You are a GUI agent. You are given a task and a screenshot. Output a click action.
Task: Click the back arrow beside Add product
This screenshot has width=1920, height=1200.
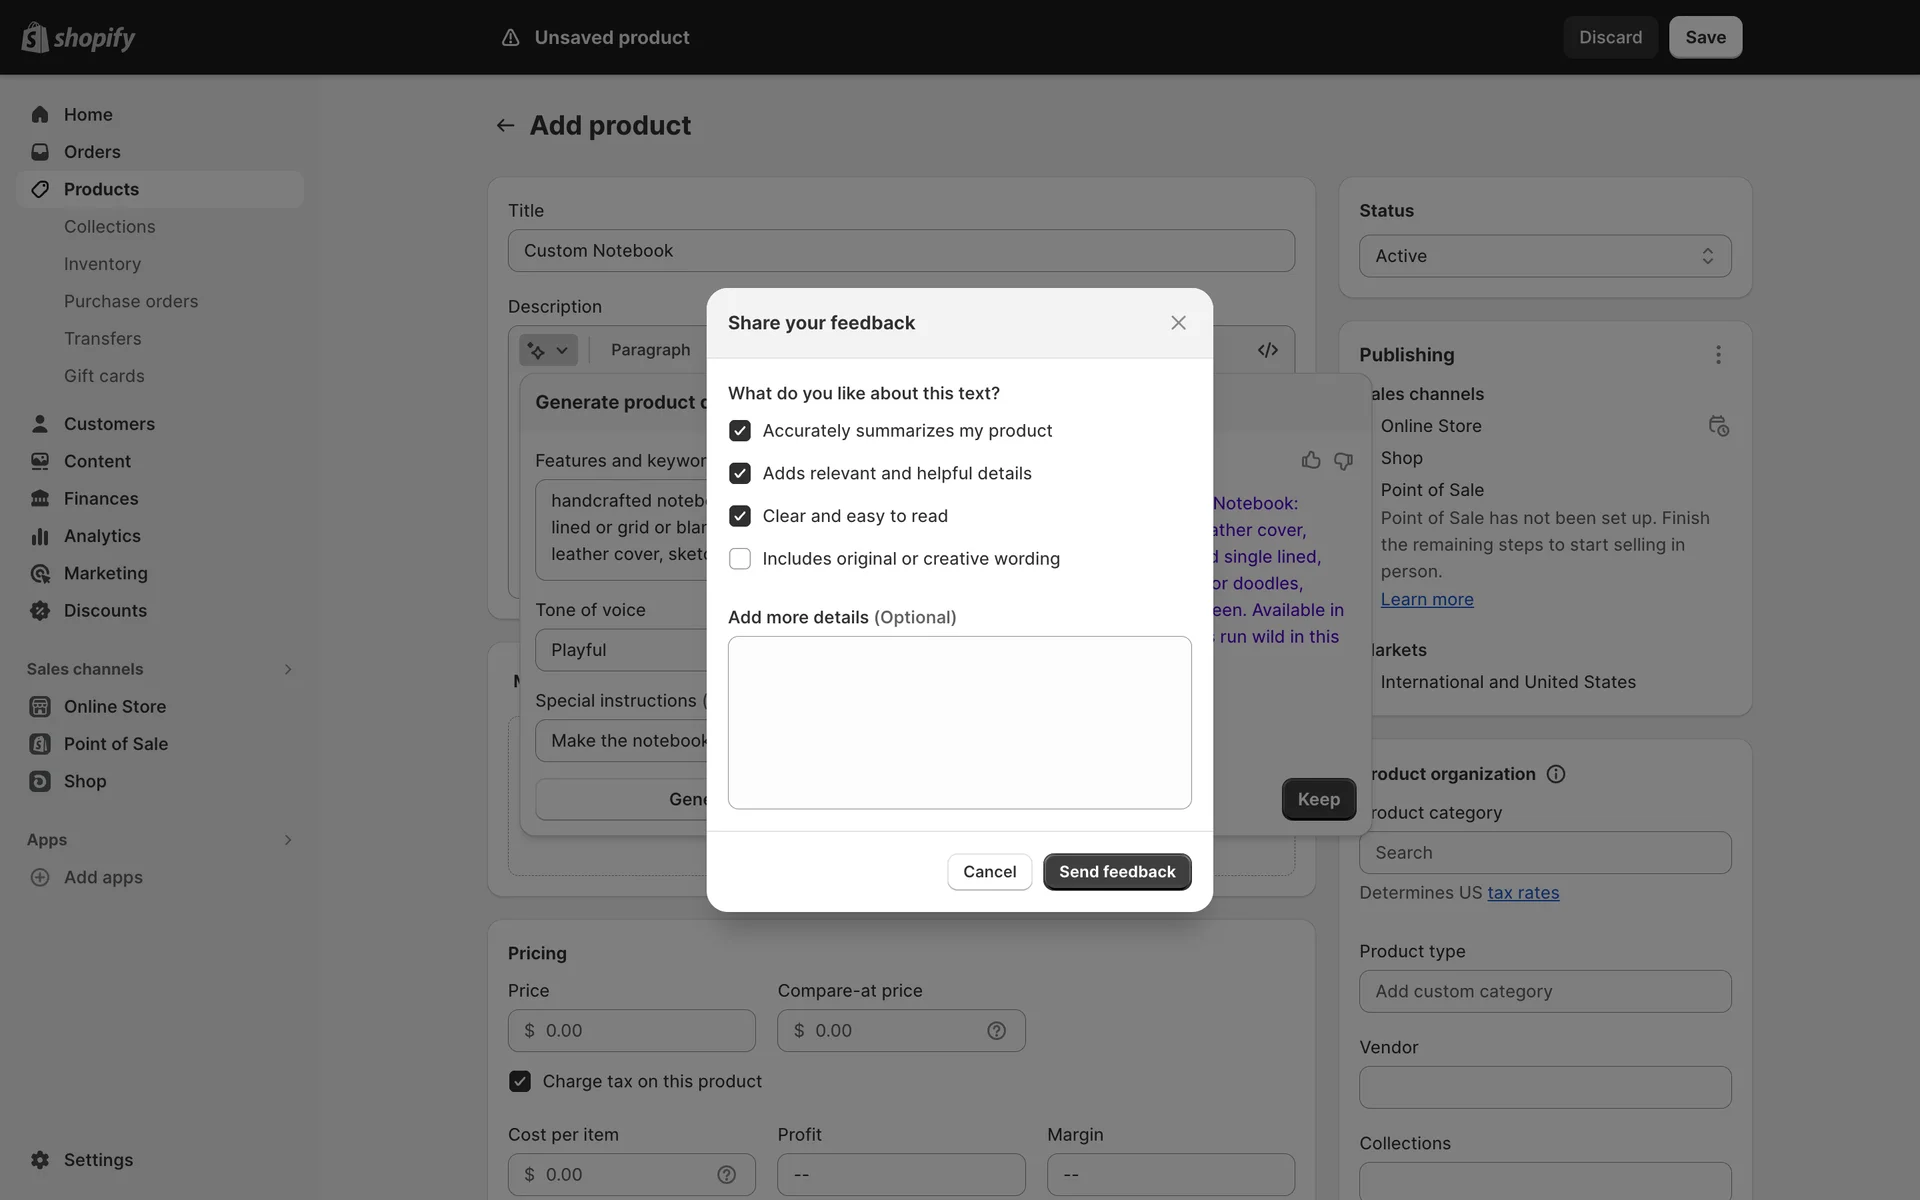point(505,126)
